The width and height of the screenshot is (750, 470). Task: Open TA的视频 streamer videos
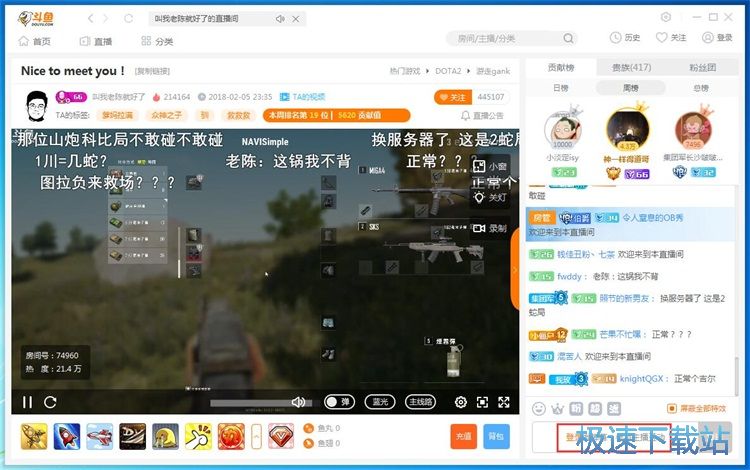(303, 97)
